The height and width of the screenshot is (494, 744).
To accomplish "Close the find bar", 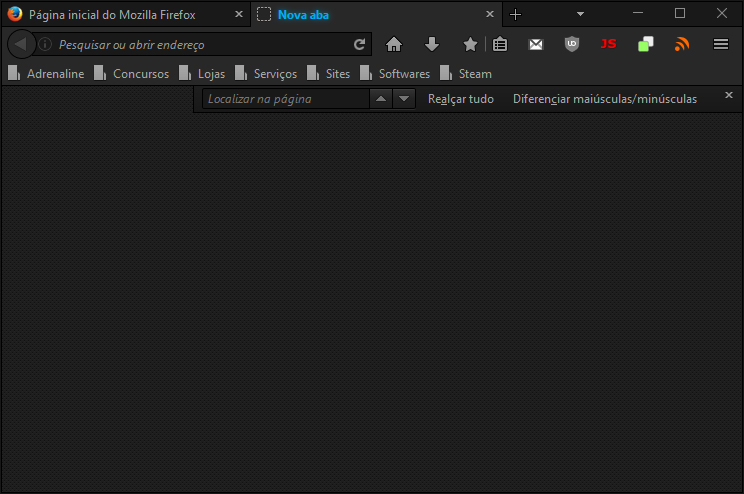I will pos(727,97).
